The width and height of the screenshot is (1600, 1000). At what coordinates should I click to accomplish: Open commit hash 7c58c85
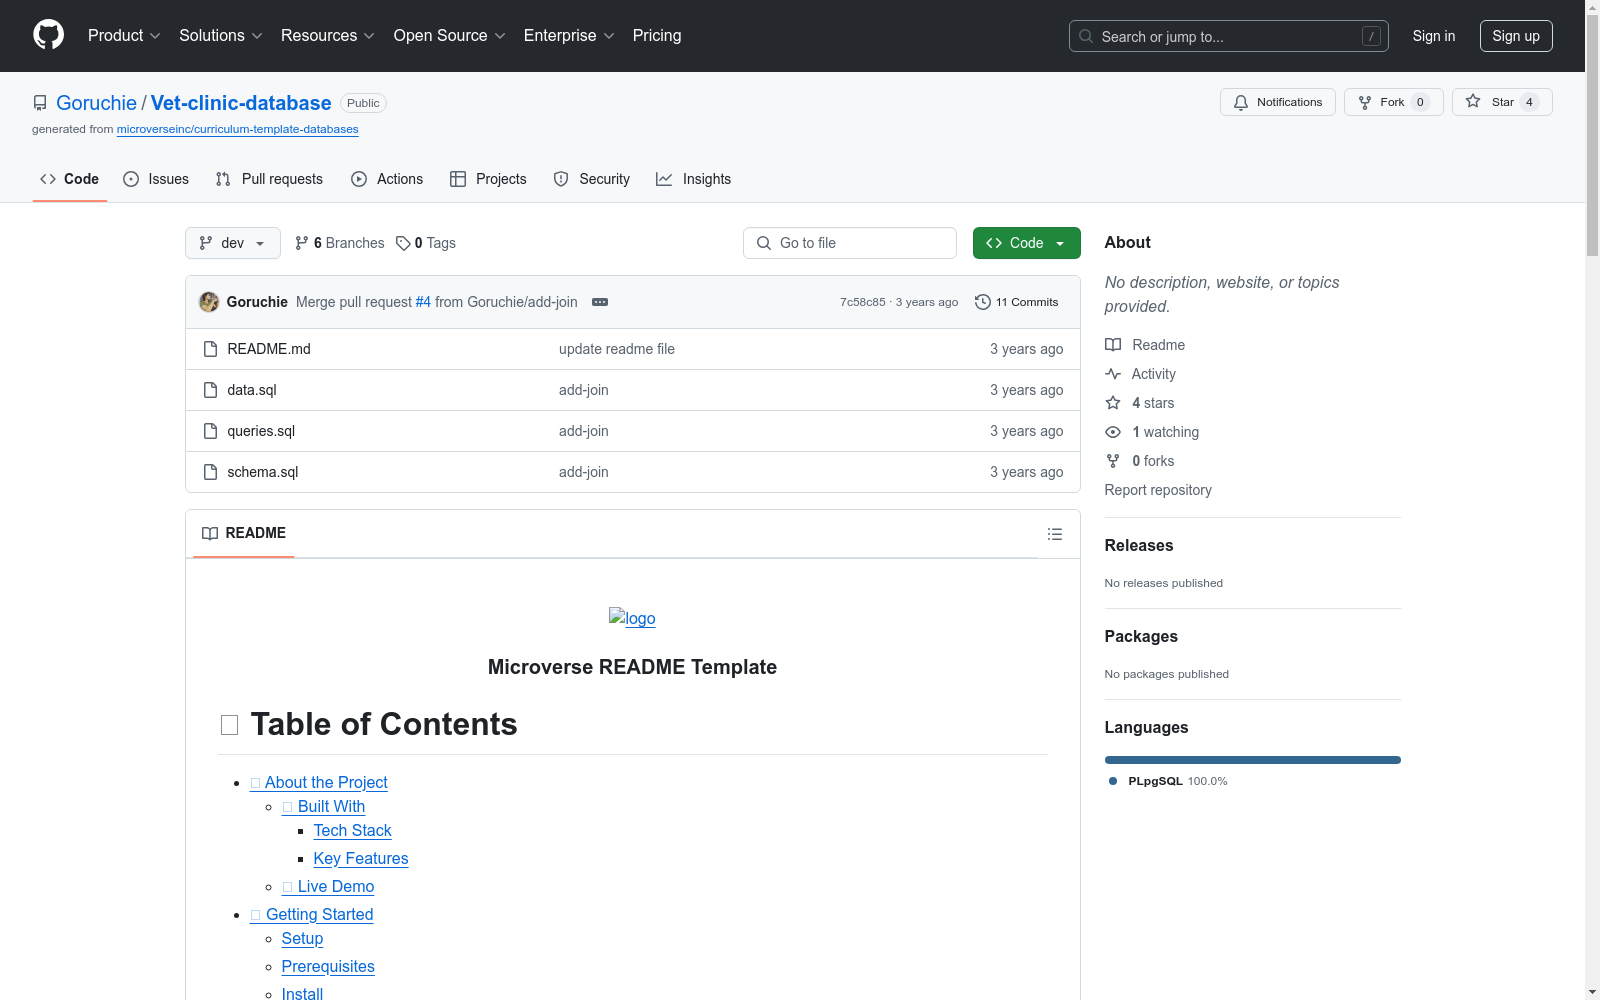pyautogui.click(x=862, y=302)
